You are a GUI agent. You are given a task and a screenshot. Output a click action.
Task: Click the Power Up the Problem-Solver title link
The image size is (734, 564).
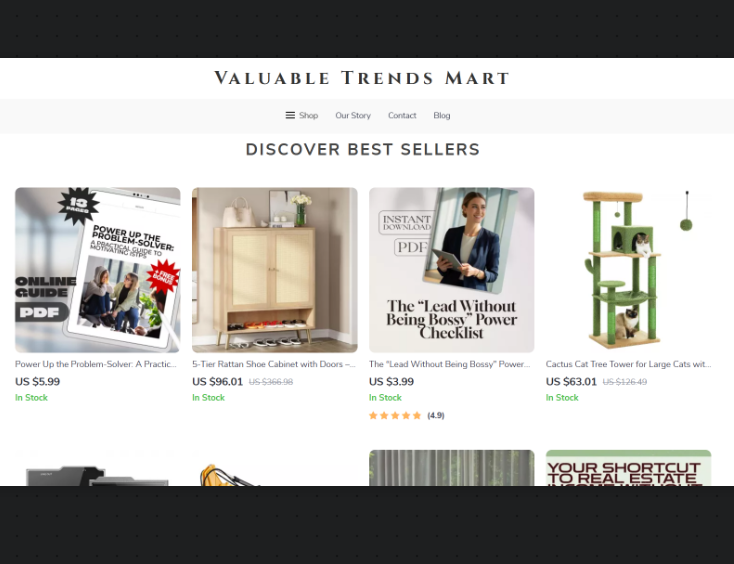click(95, 364)
